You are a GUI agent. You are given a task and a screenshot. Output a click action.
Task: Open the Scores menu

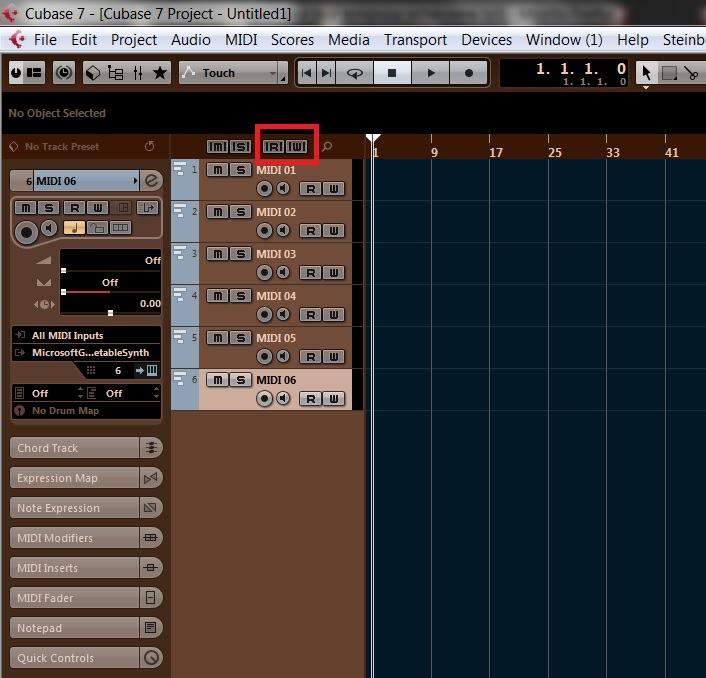tap(292, 40)
